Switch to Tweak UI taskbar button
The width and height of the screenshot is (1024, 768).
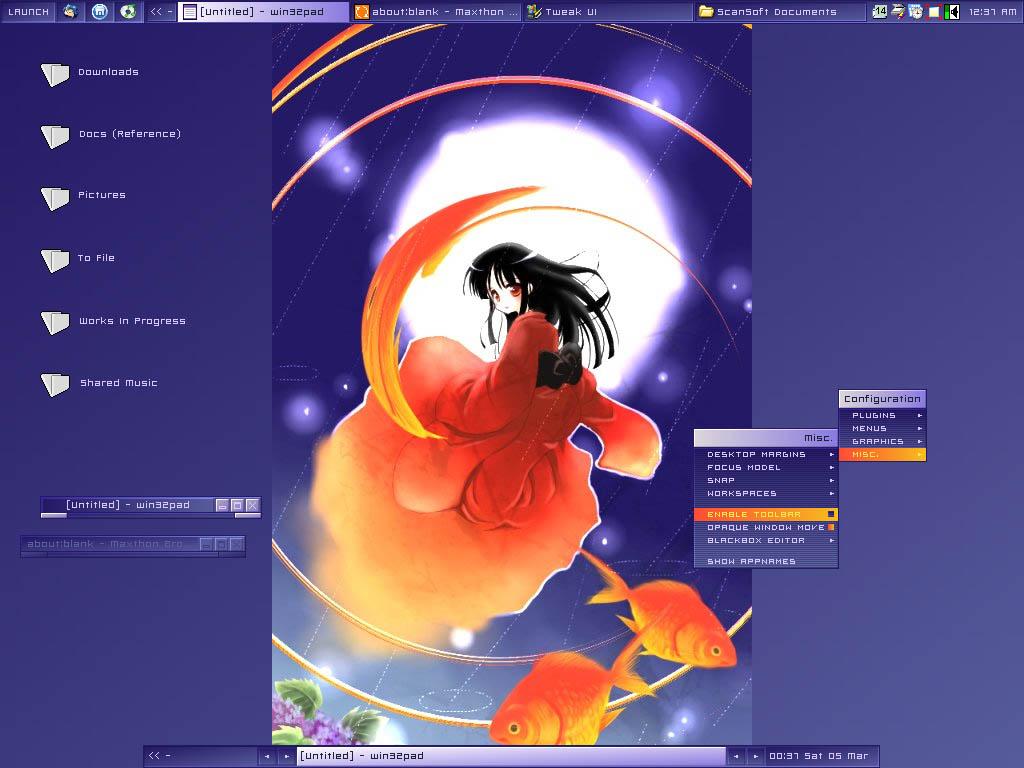point(608,12)
